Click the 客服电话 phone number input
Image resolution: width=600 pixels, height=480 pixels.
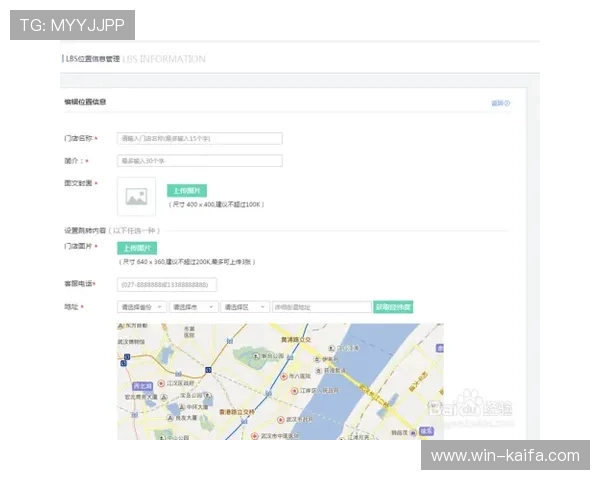[x=167, y=285]
